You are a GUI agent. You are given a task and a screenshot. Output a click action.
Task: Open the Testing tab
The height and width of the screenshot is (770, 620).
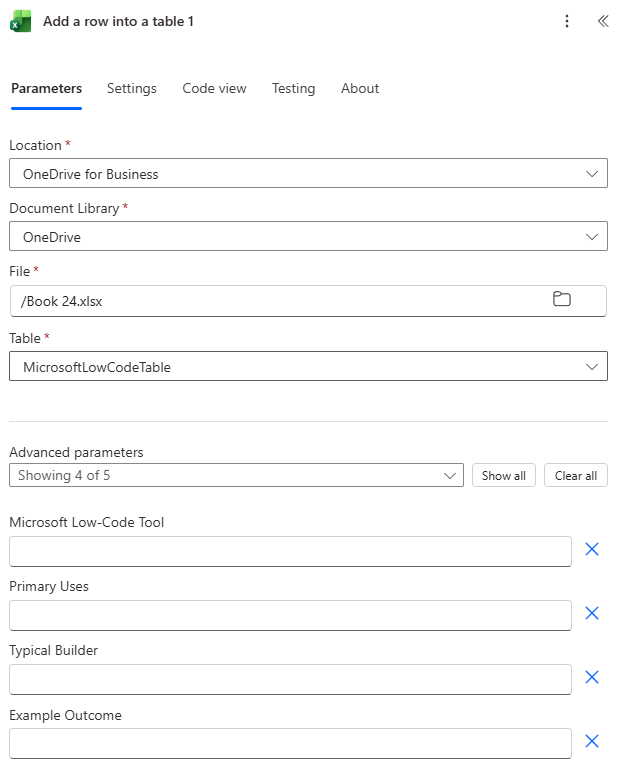point(294,88)
